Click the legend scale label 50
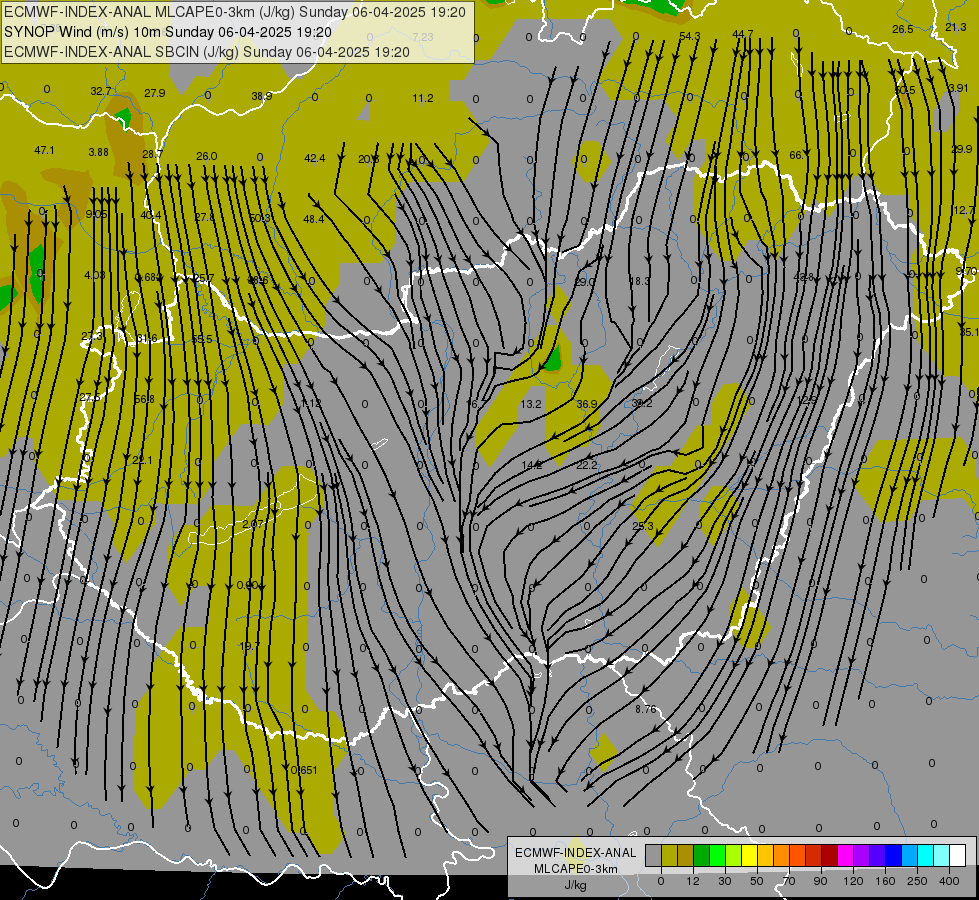The width and height of the screenshot is (979, 900). coord(756,881)
